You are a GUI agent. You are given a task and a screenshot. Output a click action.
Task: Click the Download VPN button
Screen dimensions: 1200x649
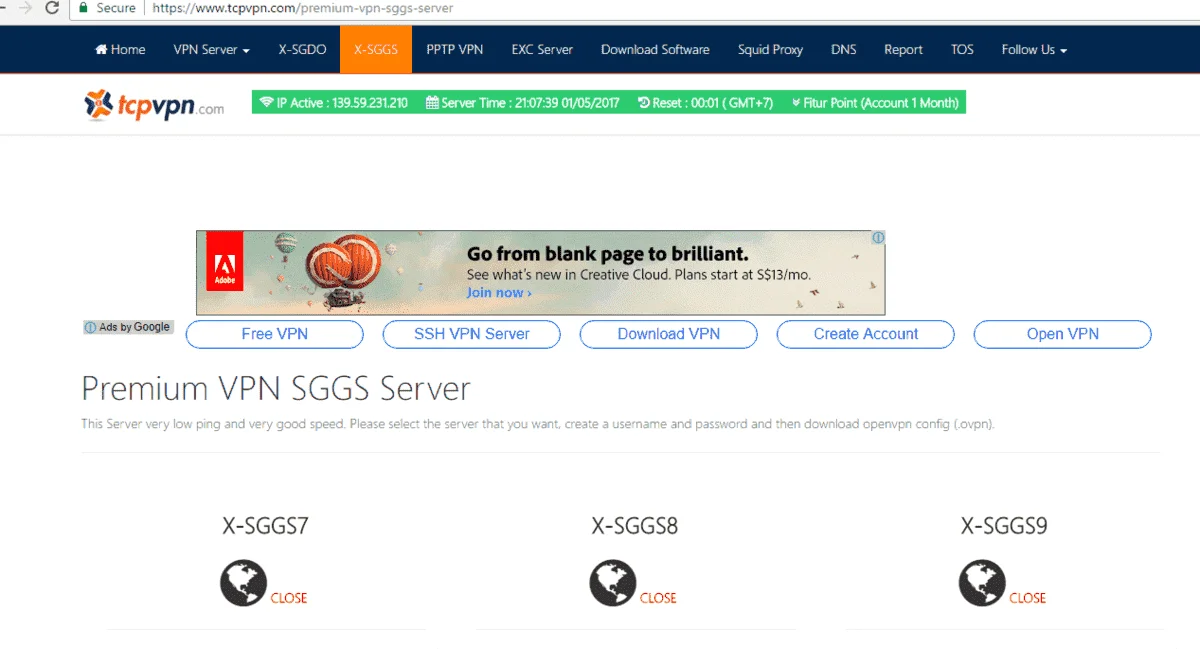click(x=669, y=334)
